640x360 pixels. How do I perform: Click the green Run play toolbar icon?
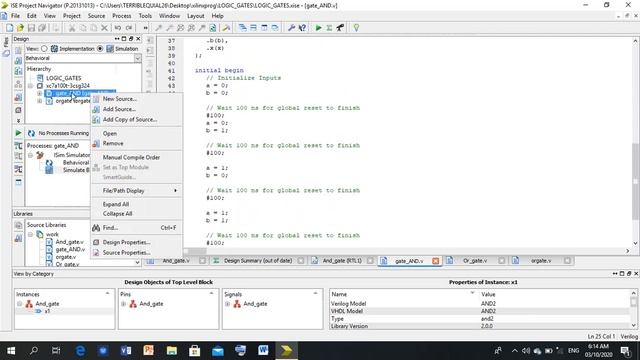coord(318,28)
